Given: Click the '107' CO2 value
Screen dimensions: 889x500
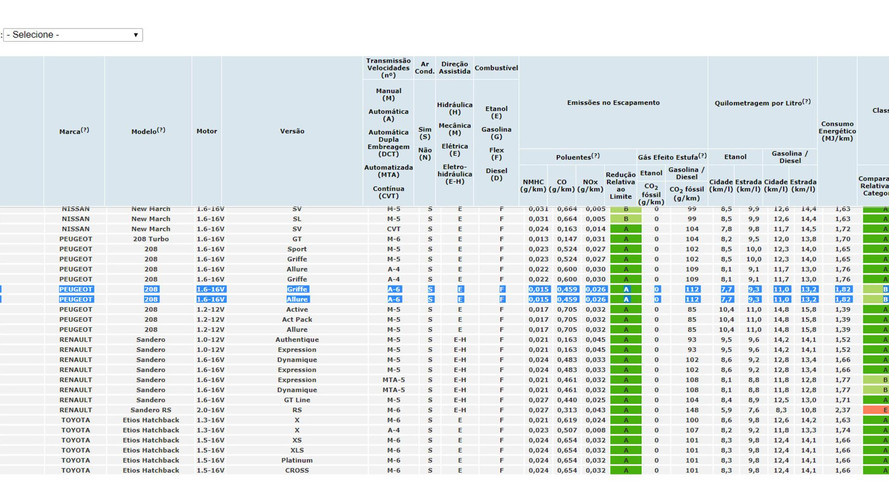Looking at the screenshot, I should point(692,430).
